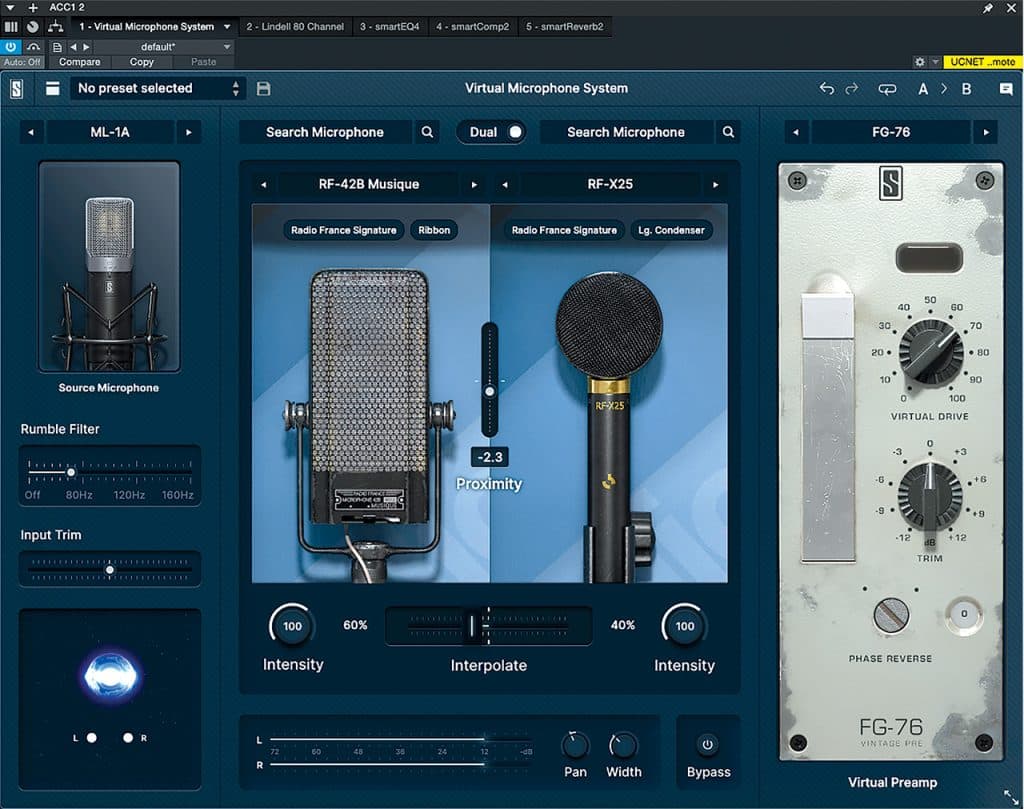This screenshot has width=1024, height=809.
Task: Click the link icon beside A/B compare
Action: click(x=887, y=89)
